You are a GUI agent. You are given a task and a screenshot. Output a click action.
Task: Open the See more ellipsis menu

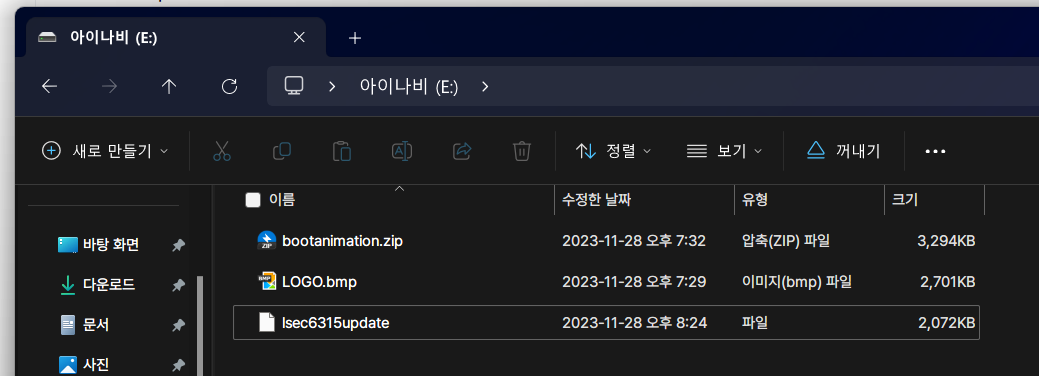935,151
